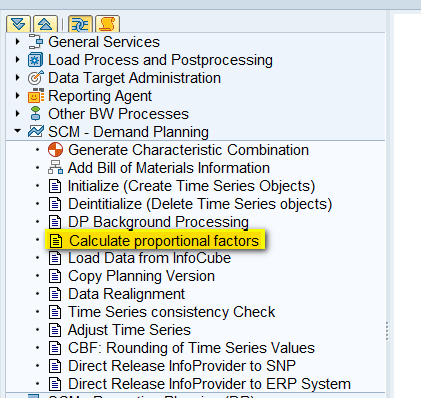Click the General Services icon
Screen dimensions: 421x398
(x=36, y=42)
